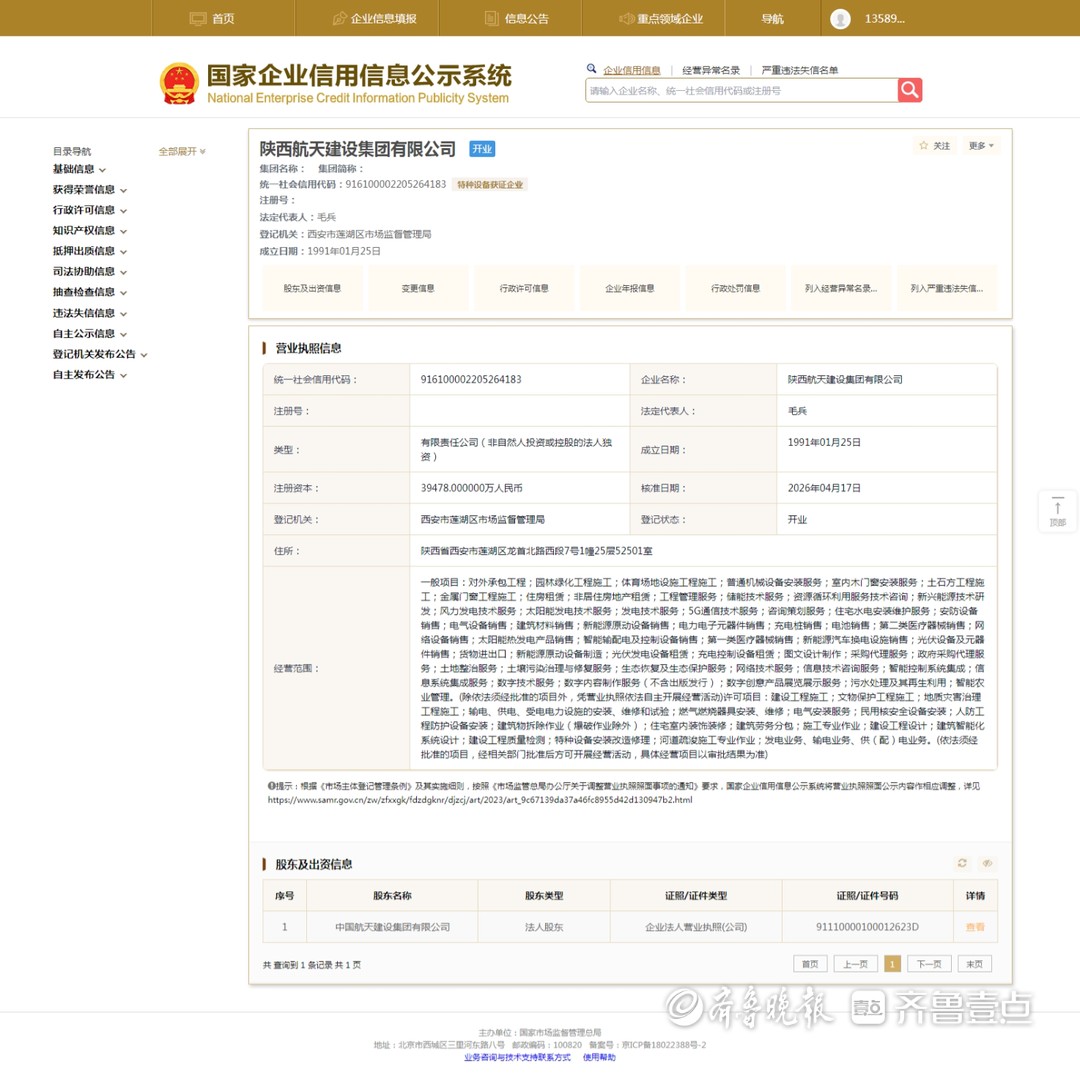Expand all via 全部展开

[x=182, y=151]
